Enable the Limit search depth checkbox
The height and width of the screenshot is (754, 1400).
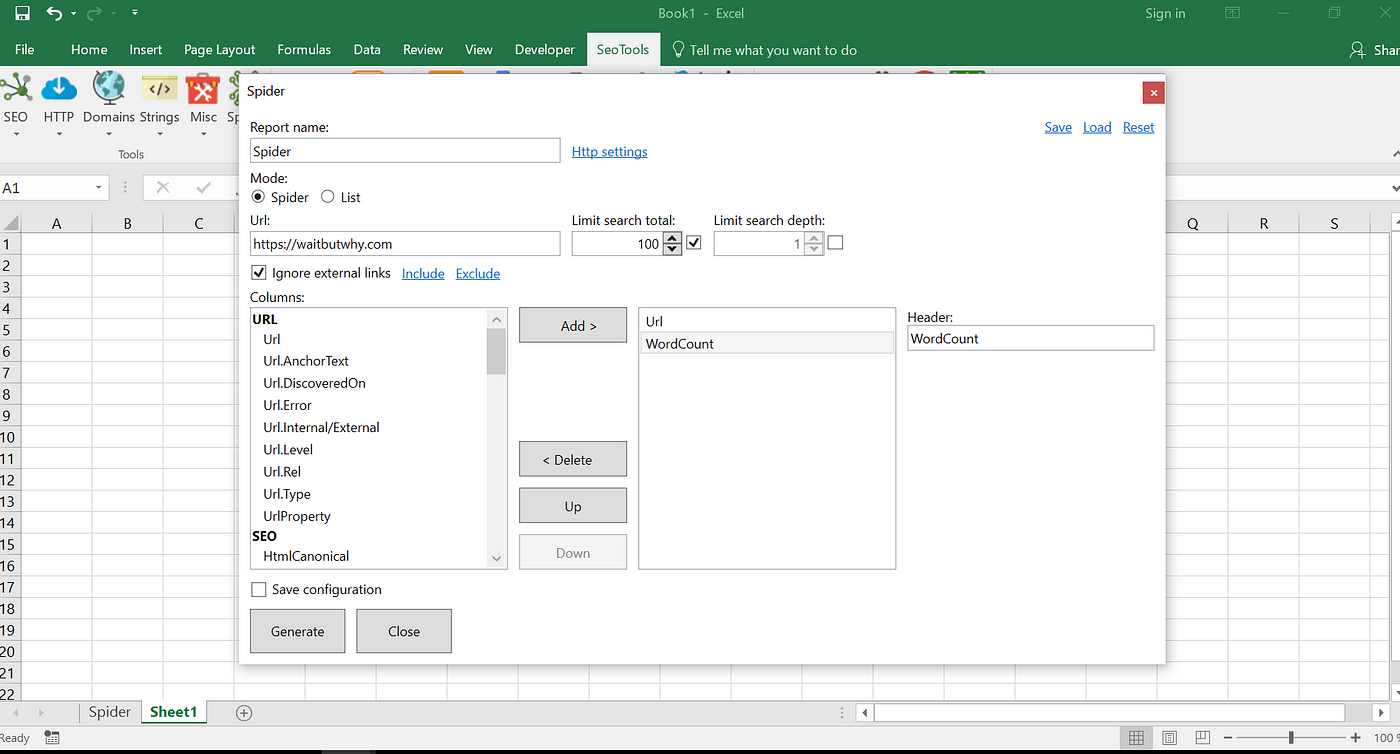(x=836, y=242)
